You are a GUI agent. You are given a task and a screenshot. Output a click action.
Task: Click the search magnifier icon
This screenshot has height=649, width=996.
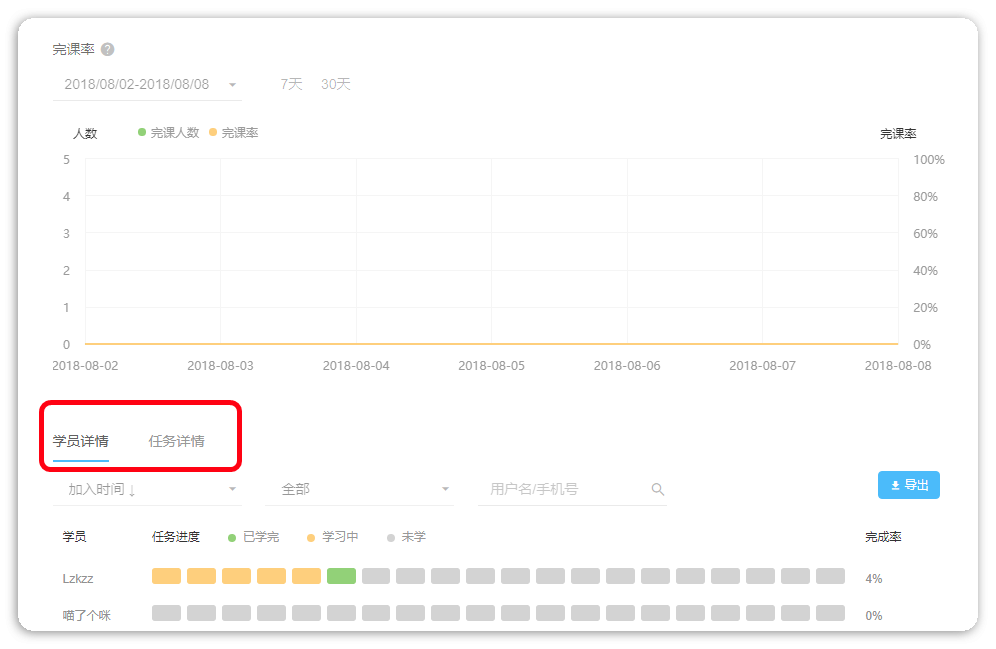pos(657,489)
